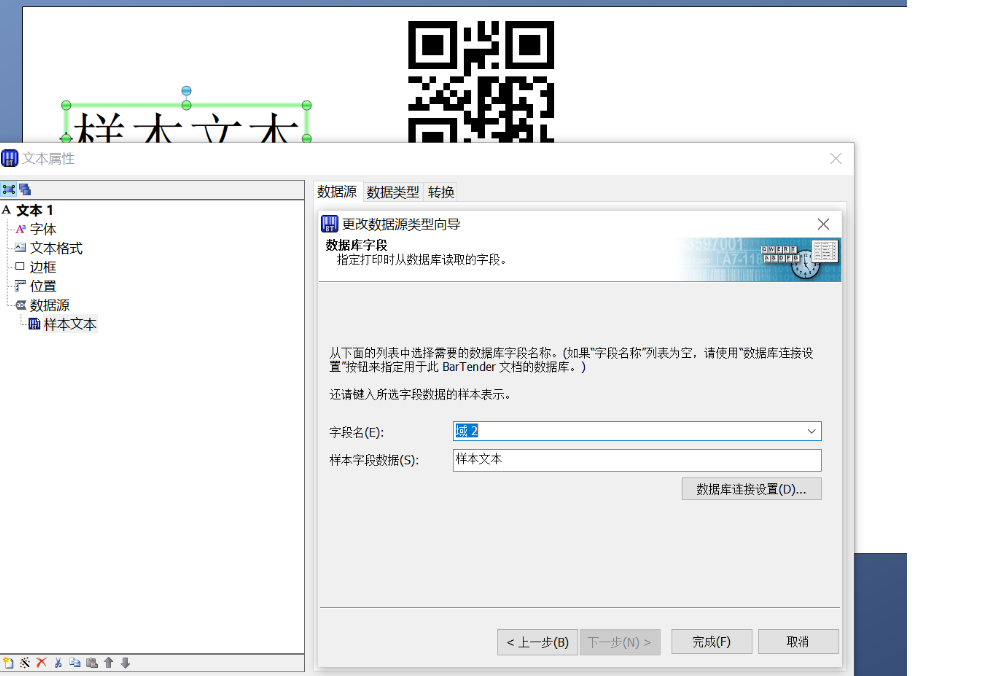Select 边框 border node in tree
Viewport: 983px width, 676px height.
point(43,267)
